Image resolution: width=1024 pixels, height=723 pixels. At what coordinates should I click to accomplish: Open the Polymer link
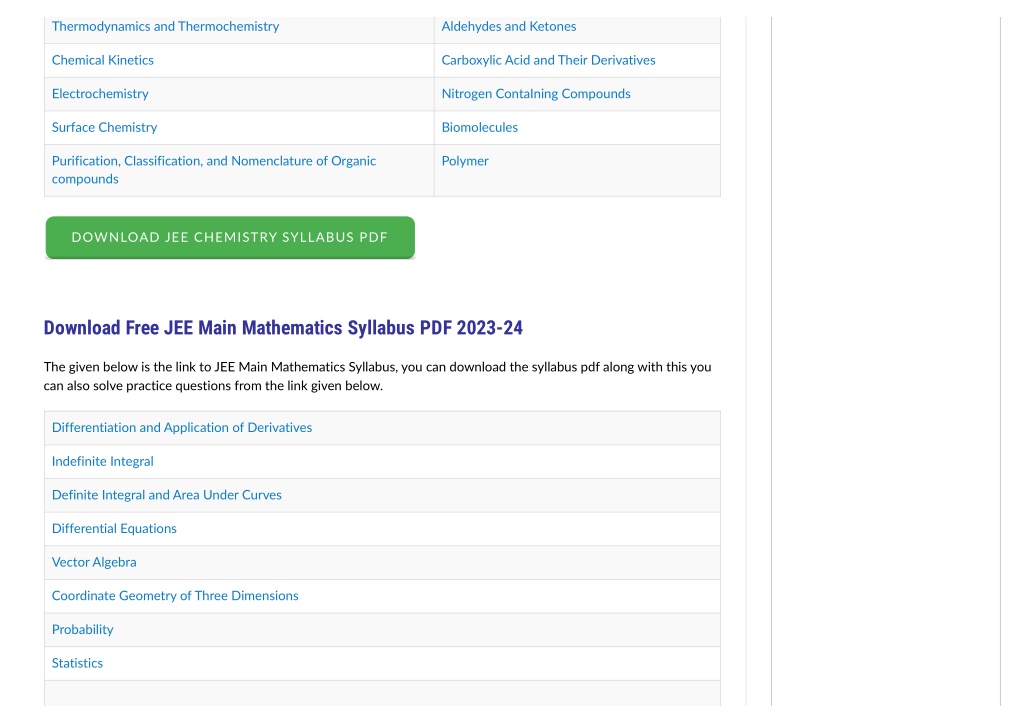coord(465,161)
